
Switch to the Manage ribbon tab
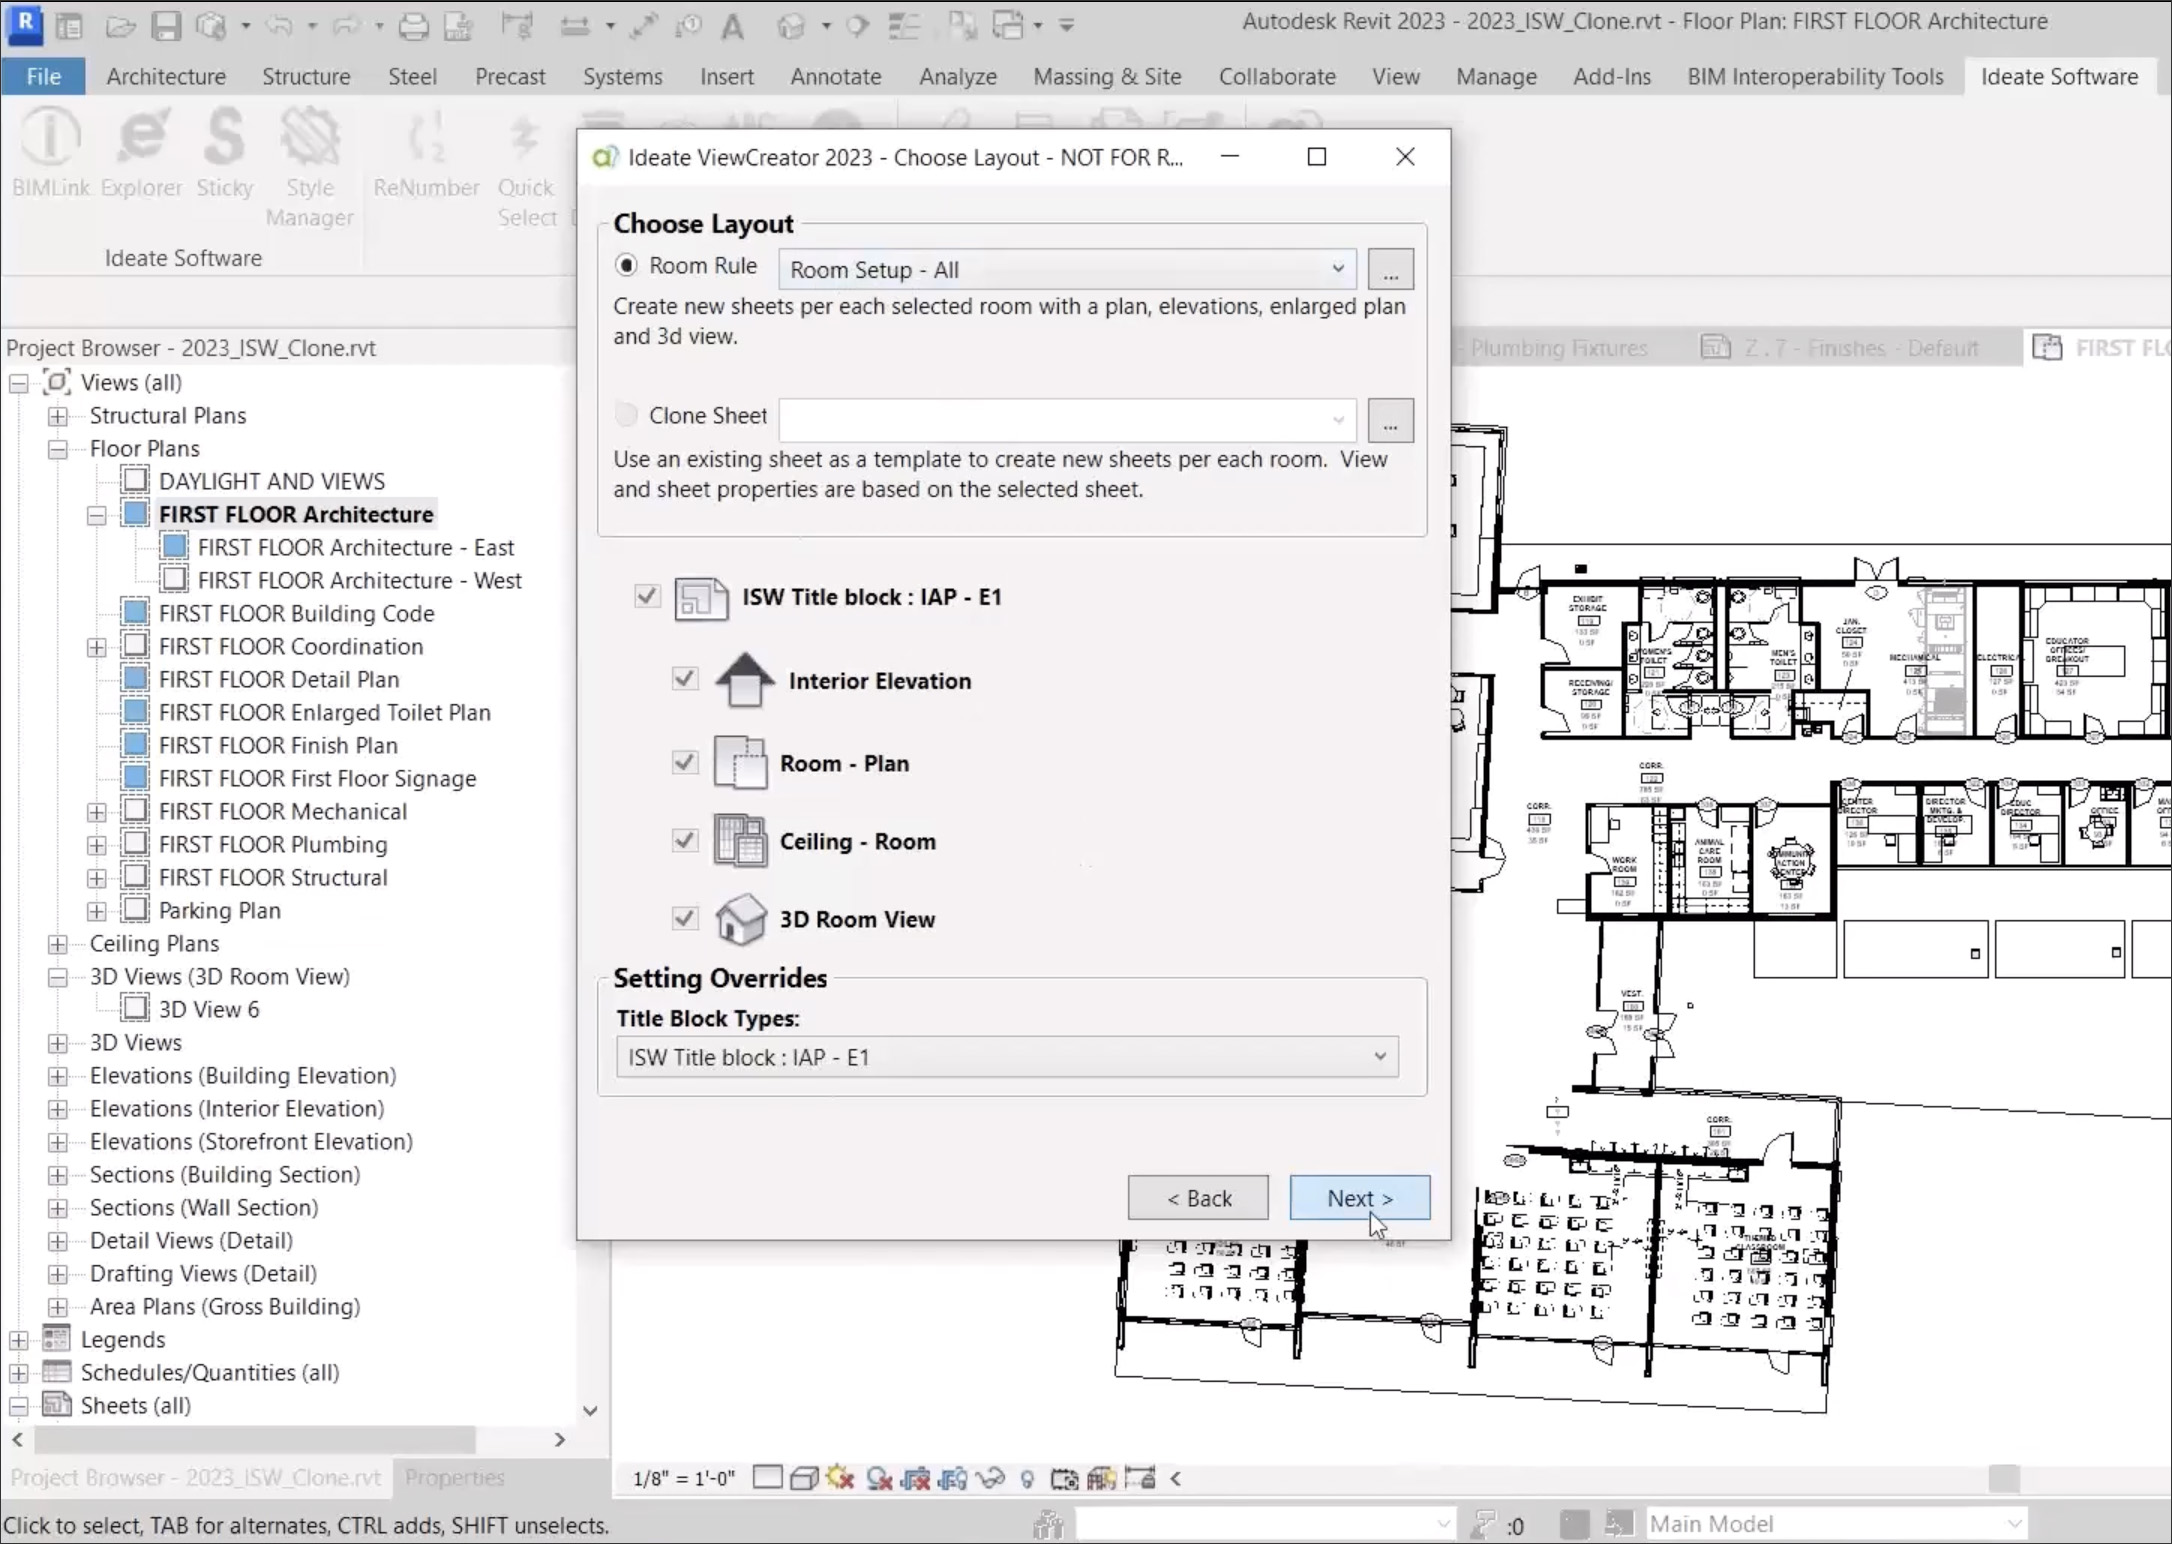pos(1496,77)
